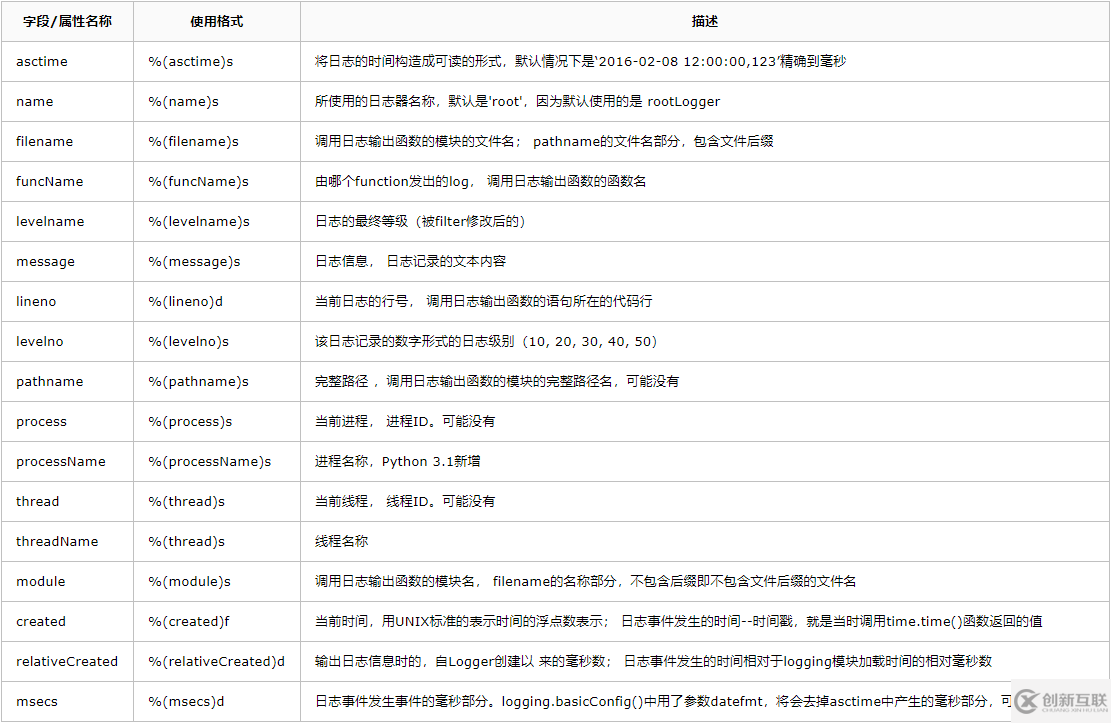Click the '%(msecs)d' format cell

[x=217, y=702]
